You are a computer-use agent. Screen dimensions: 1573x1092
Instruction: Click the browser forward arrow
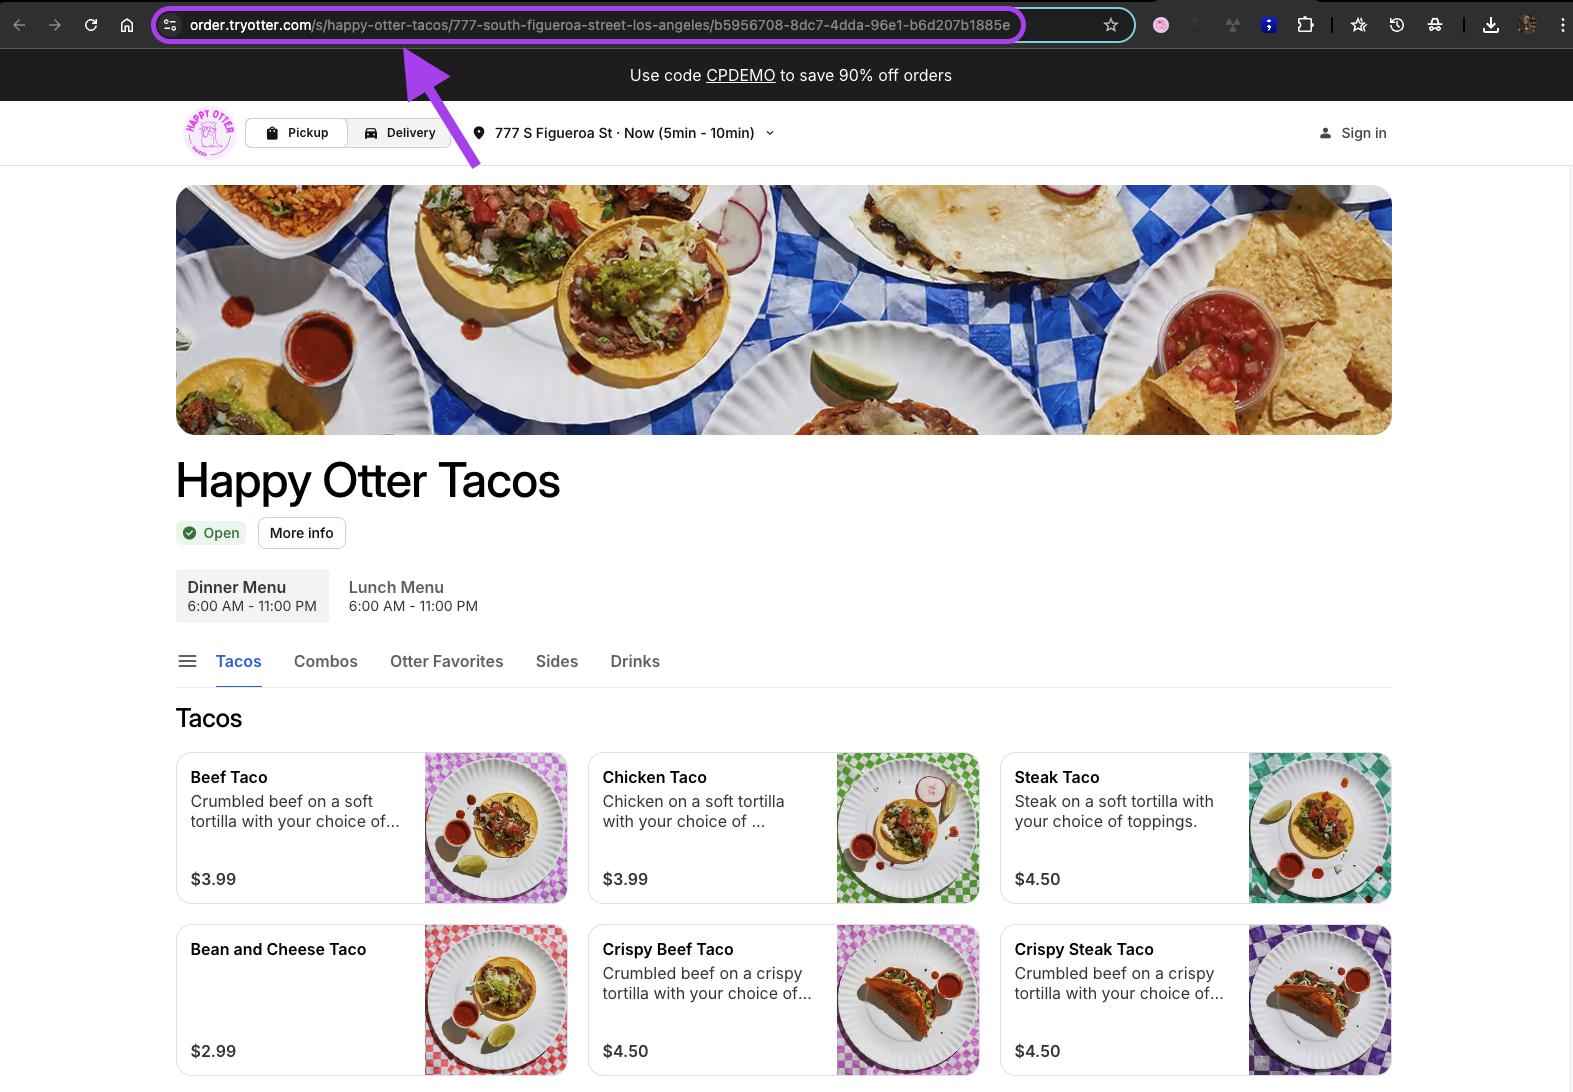coord(55,25)
